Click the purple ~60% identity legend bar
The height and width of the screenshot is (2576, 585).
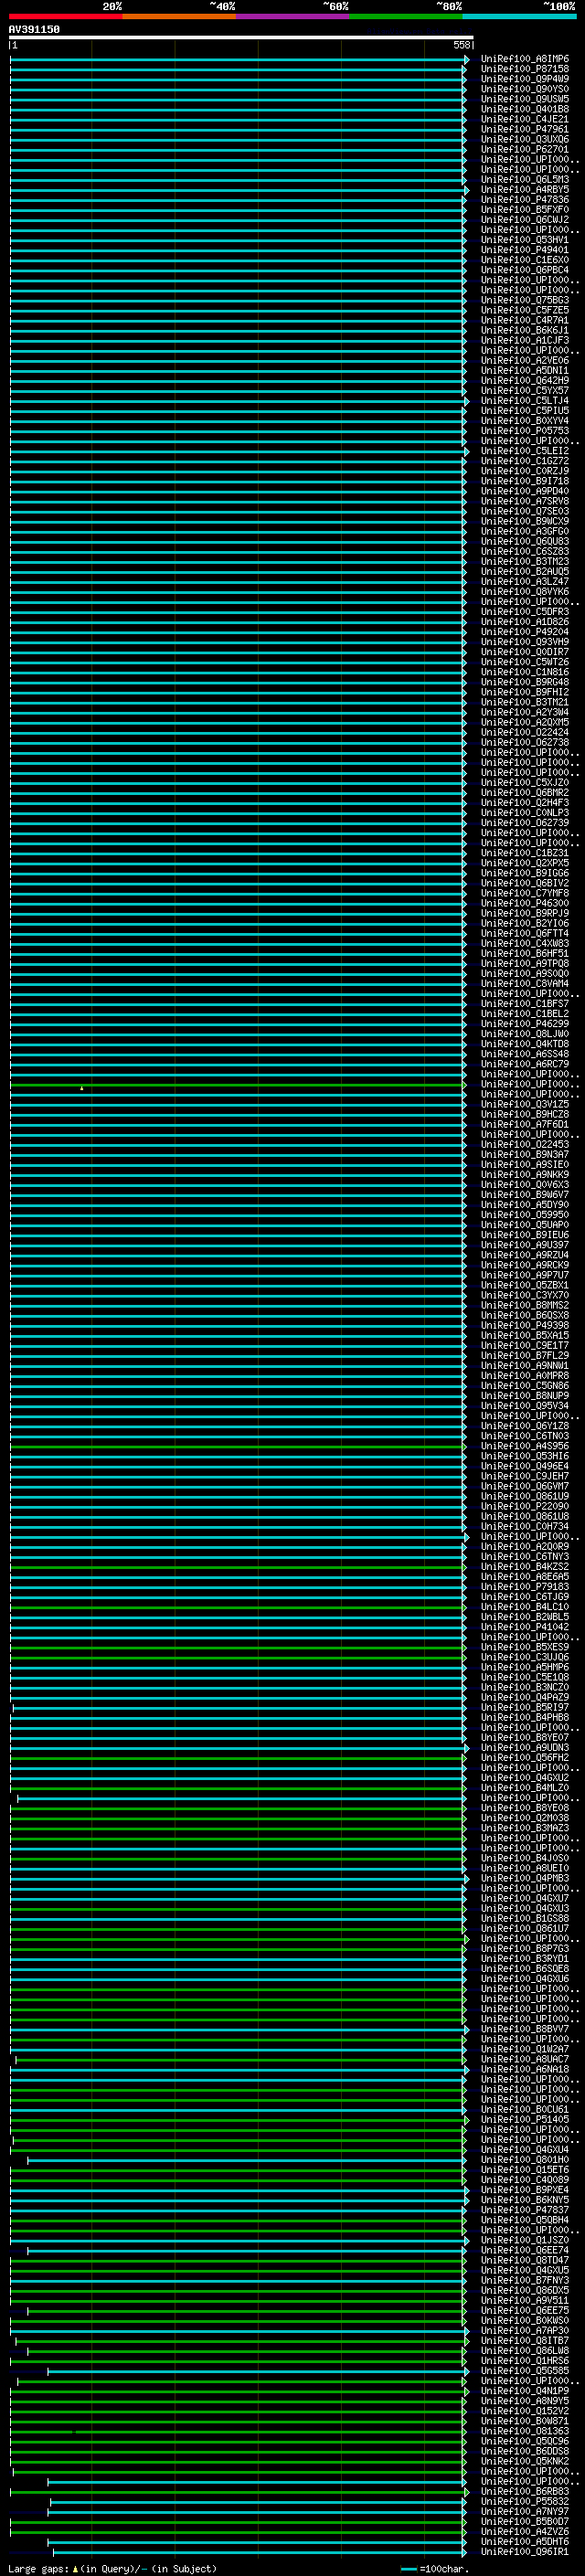tap(293, 16)
